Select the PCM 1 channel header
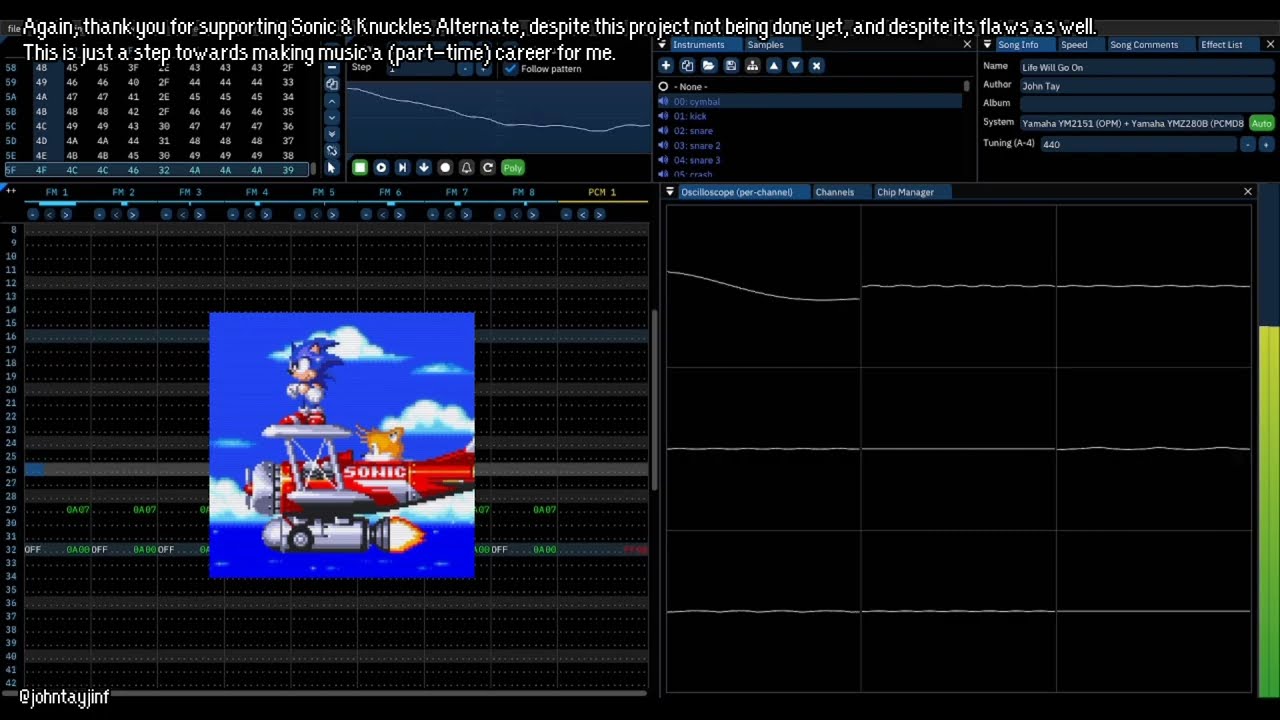This screenshot has width=1280, height=720. coord(602,192)
